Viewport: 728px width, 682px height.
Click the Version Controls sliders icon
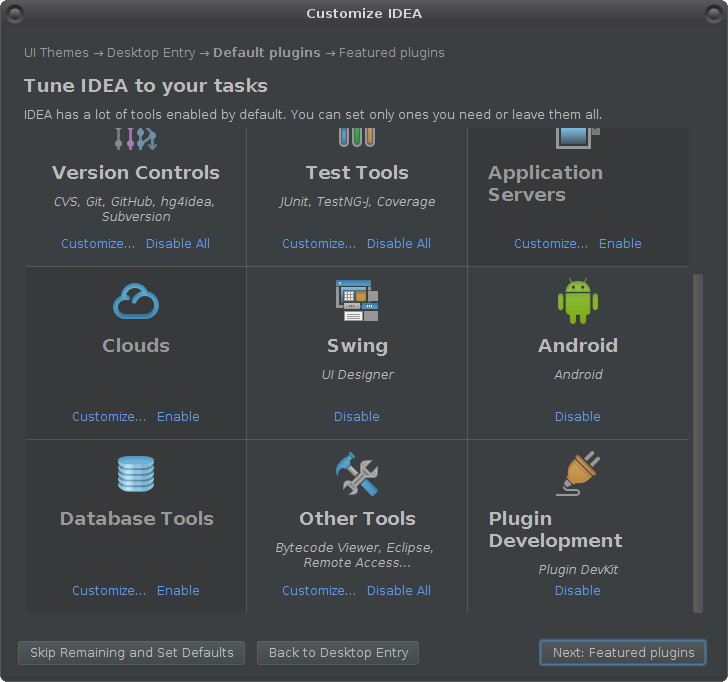pos(136,139)
